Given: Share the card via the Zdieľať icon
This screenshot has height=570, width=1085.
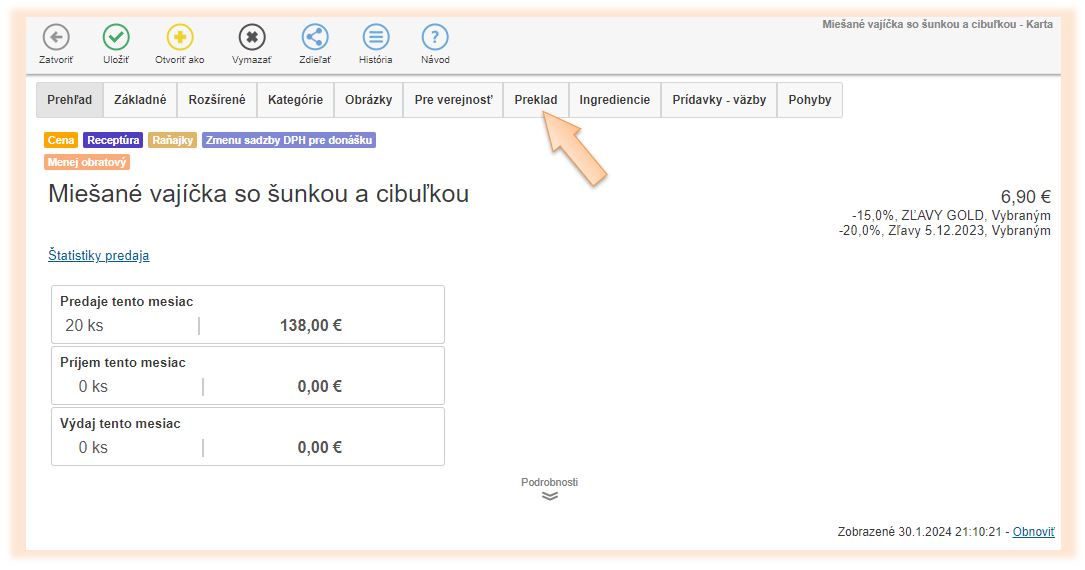Looking at the screenshot, I should click(314, 38).
